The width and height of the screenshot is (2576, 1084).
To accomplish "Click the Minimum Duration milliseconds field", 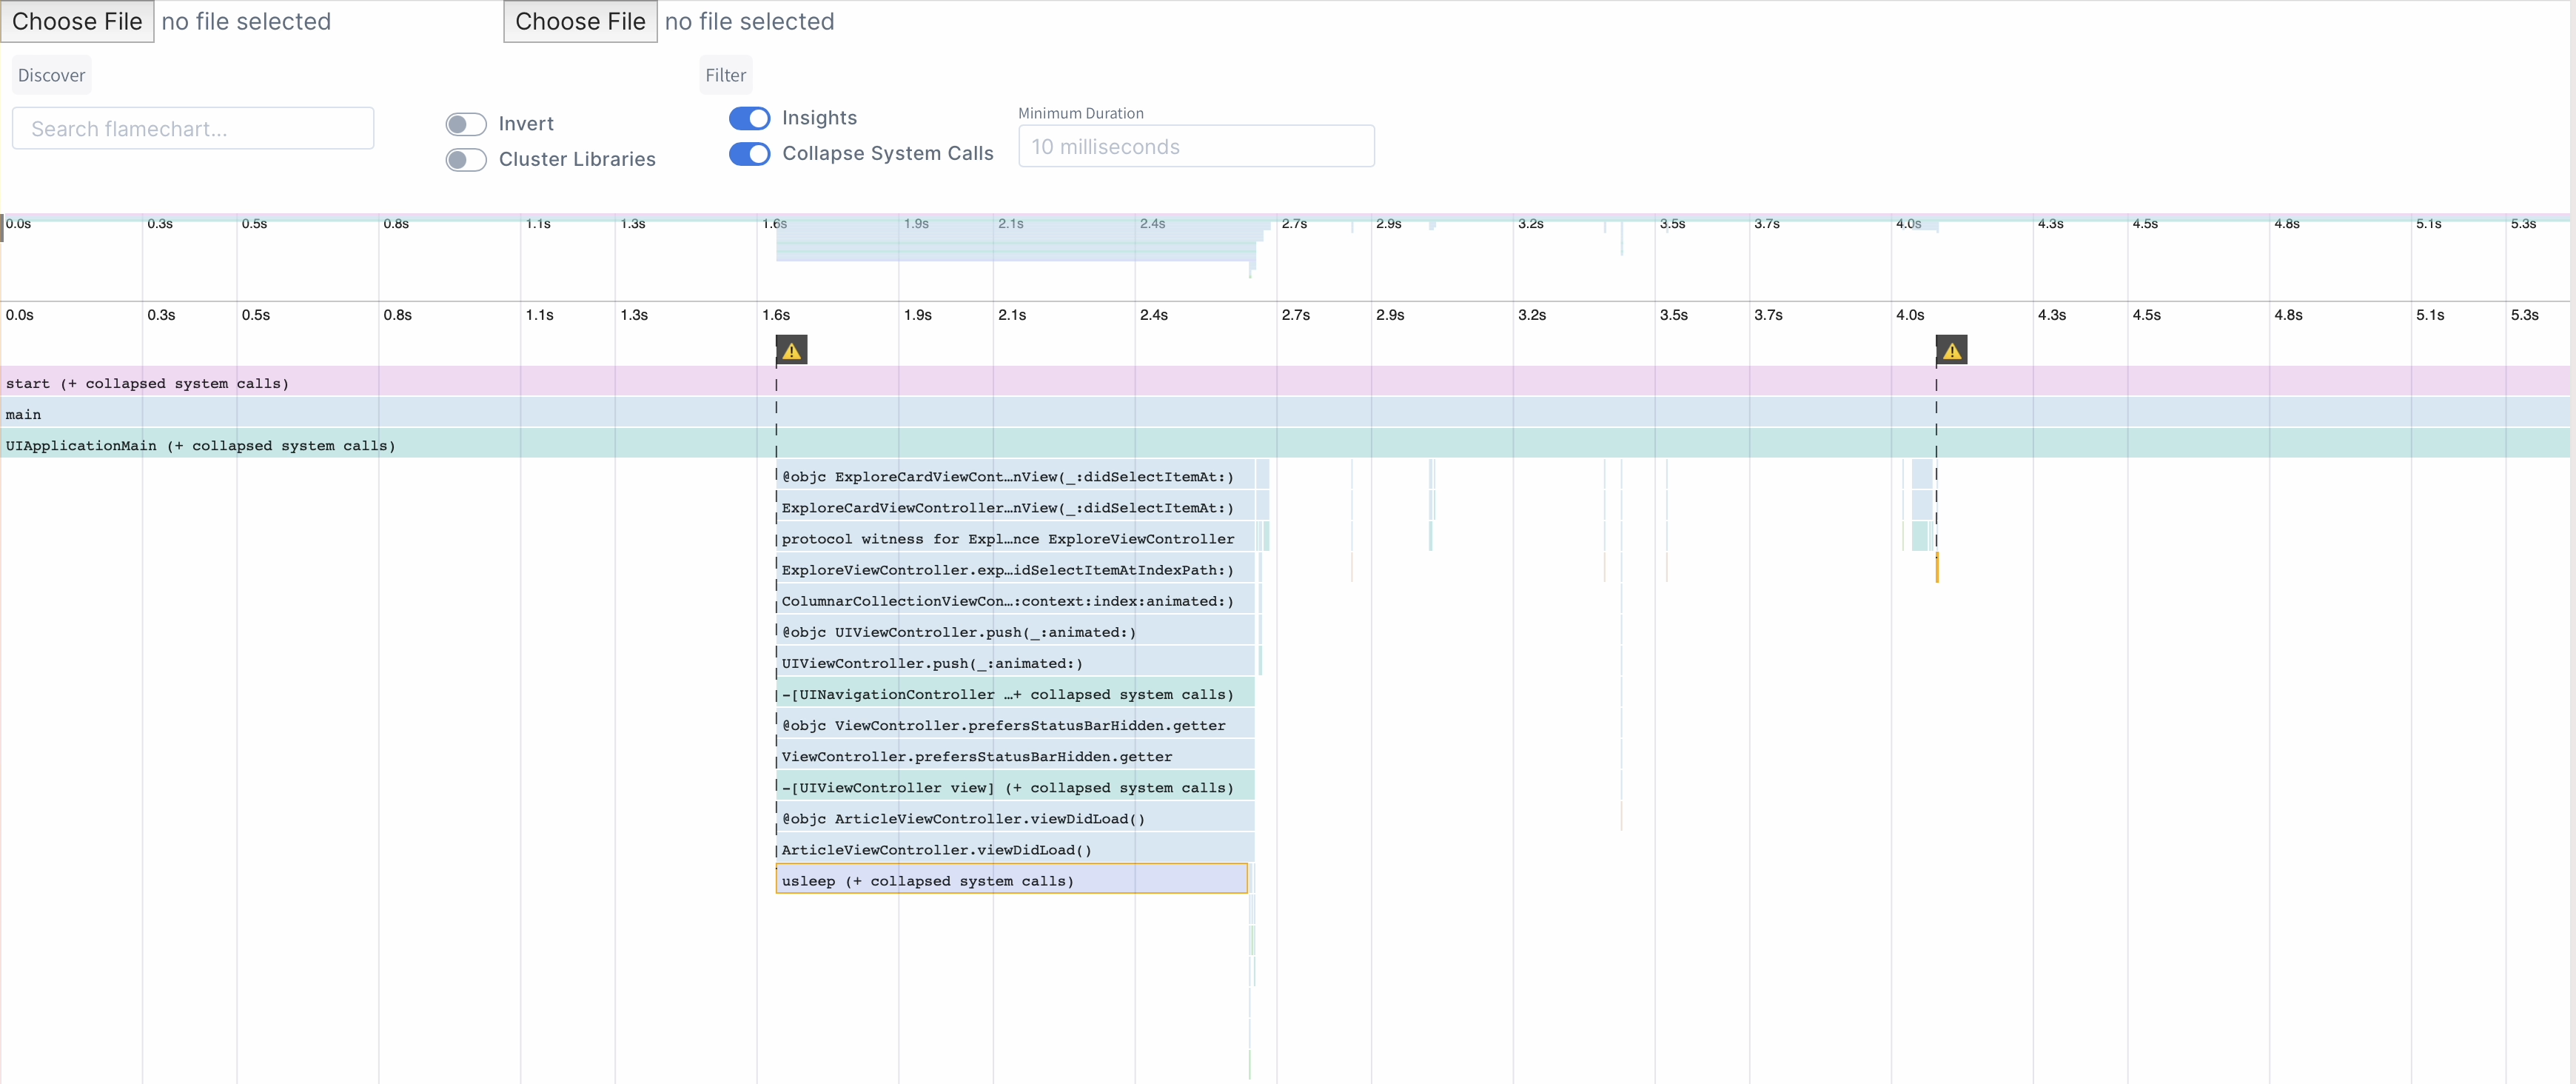I will 1196,147.
